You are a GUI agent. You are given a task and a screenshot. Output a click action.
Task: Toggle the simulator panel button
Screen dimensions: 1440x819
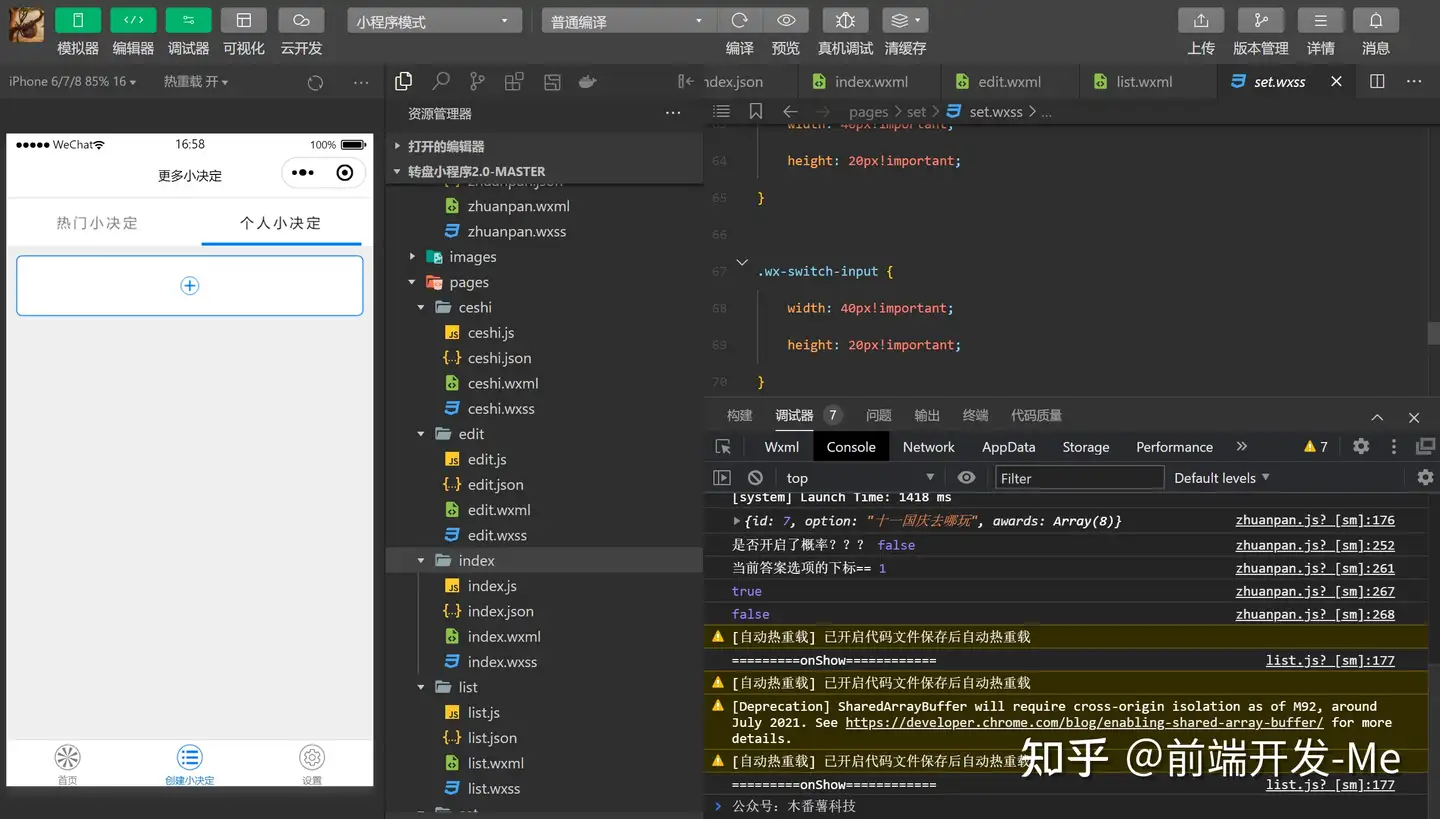coord(78,21)
